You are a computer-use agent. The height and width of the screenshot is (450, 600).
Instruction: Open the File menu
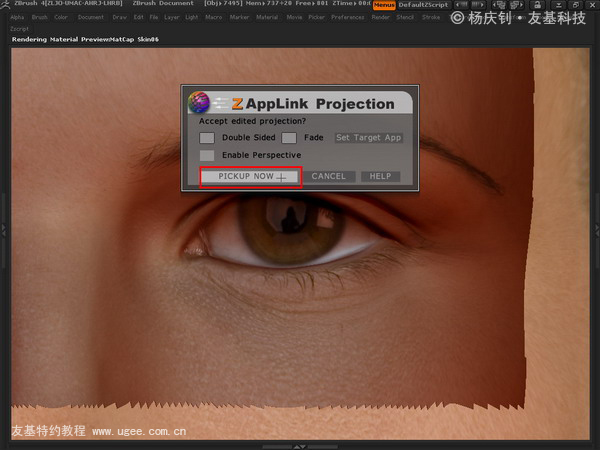point(154,17)
